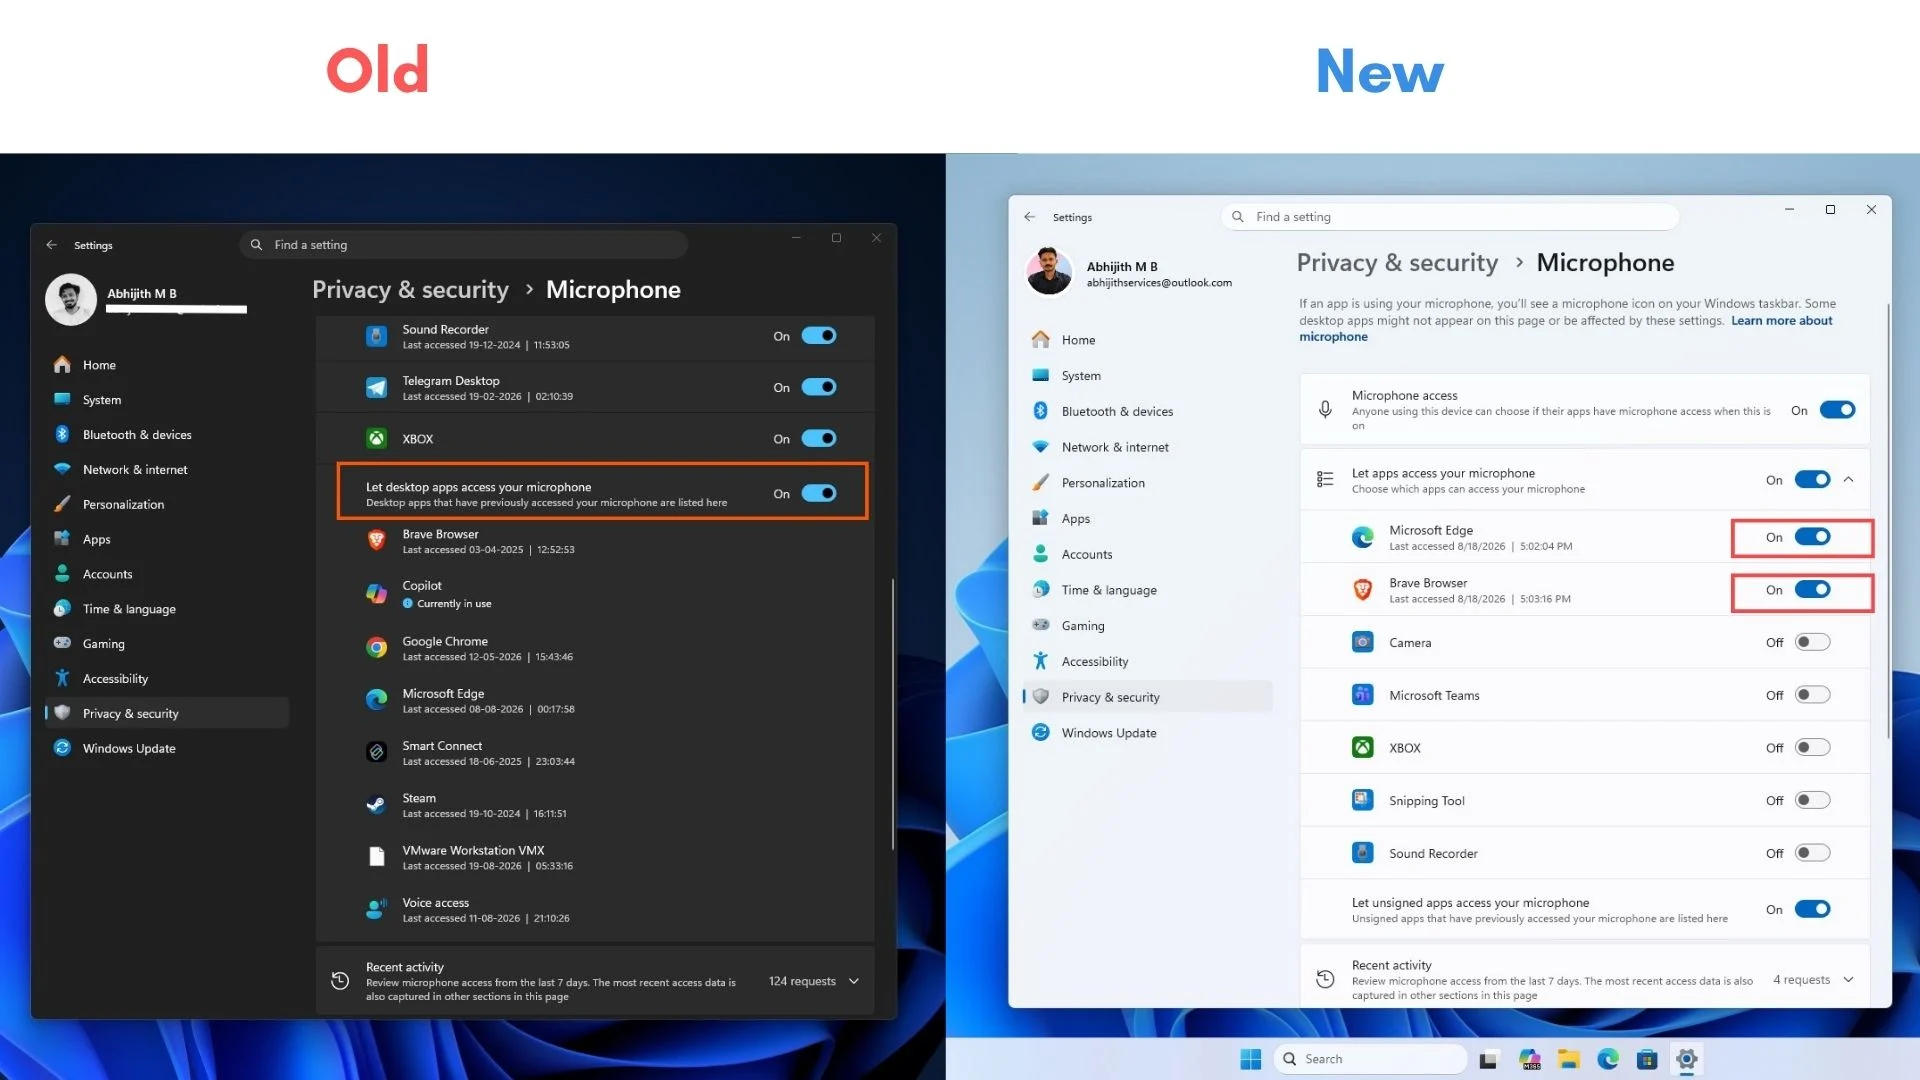1920x1080 pixels.
Task: Click the Abhijith M B profile in the New window
Action: (x=1130, y=273)
